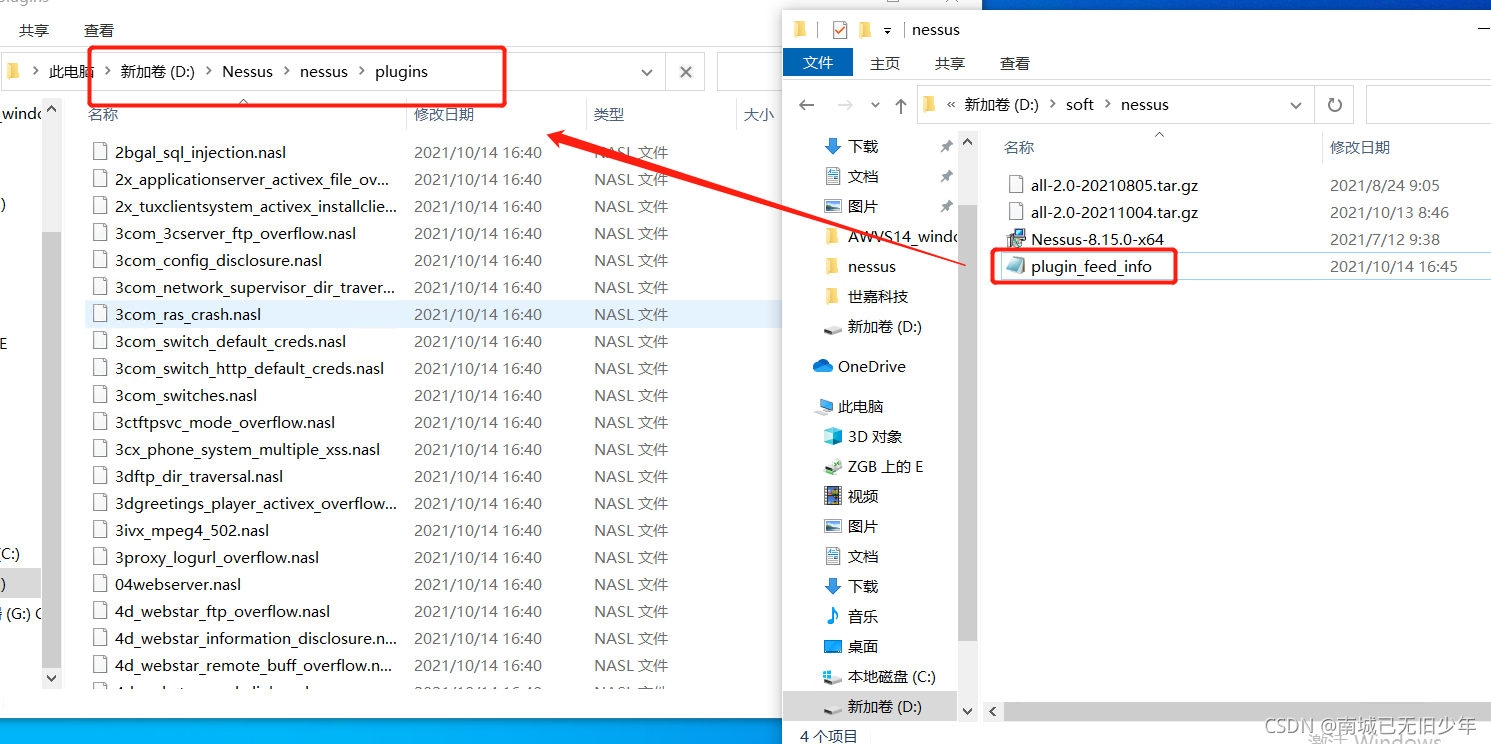Refresh the nessus folder view
1491x744 pixels.
[1334, 105]
